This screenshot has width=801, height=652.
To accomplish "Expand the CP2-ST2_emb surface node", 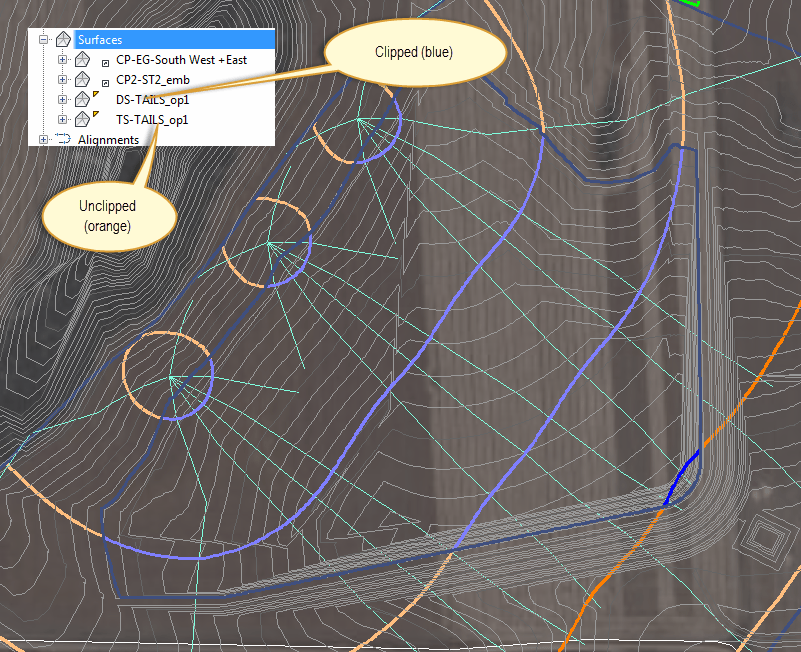I will (62, 79).
